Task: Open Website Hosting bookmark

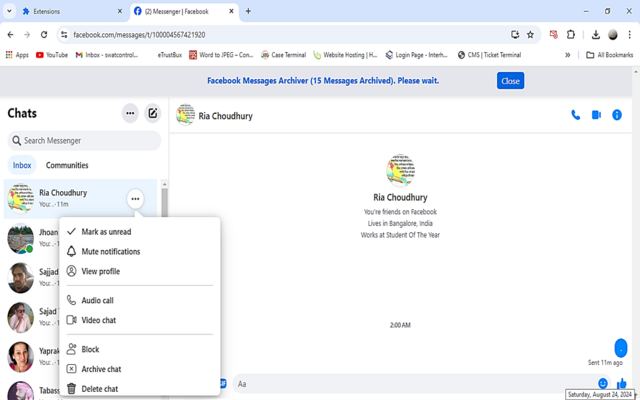Action: pyautogui.click(x=345, y=55)
